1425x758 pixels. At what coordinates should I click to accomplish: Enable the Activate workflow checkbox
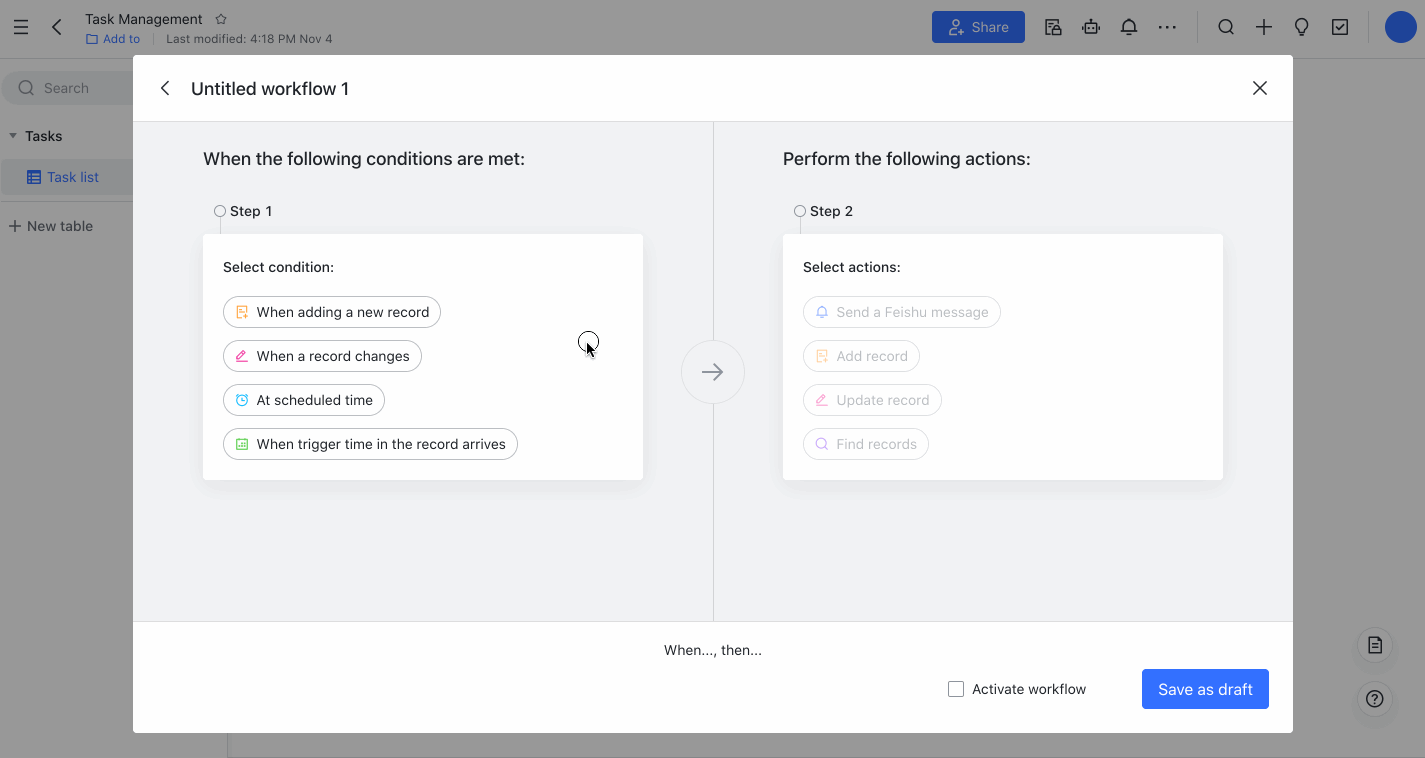[x=955, y=688]
